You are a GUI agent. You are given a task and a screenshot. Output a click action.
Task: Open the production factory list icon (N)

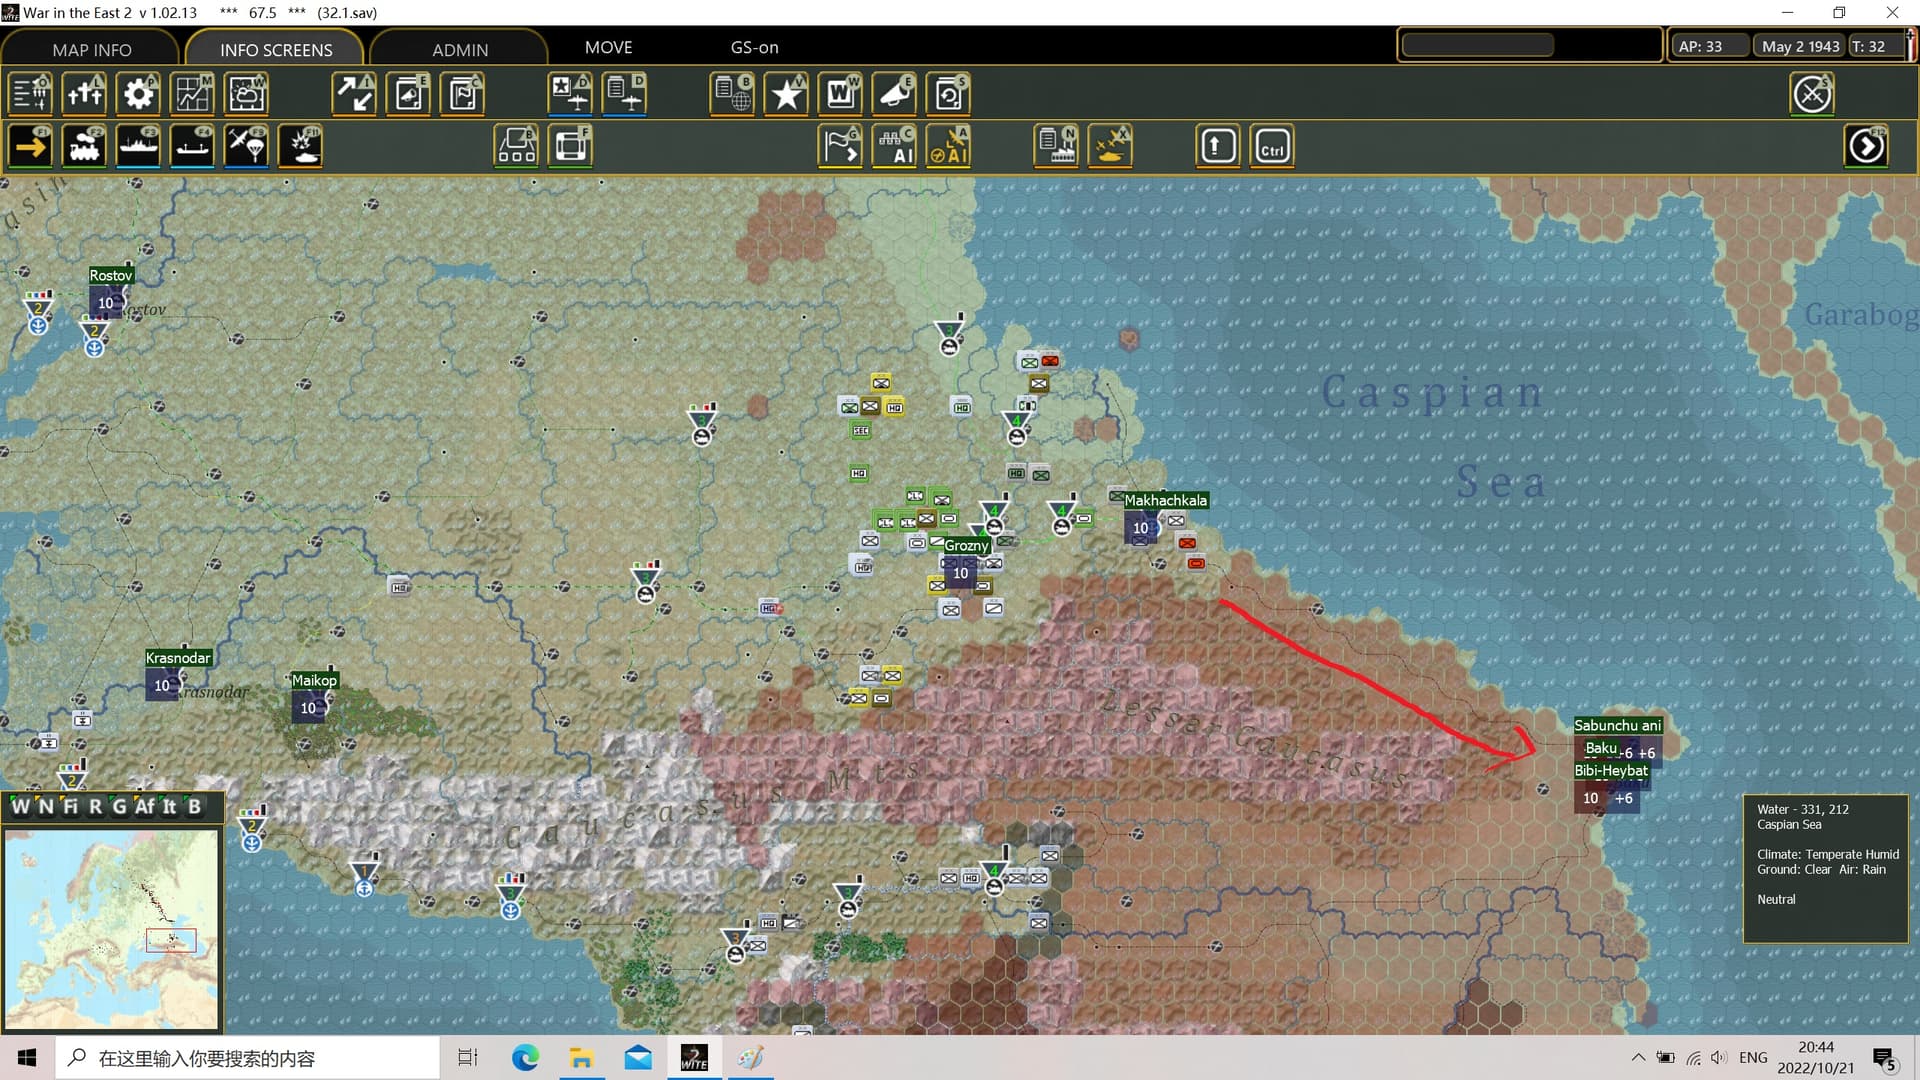tap(1056, 147)
